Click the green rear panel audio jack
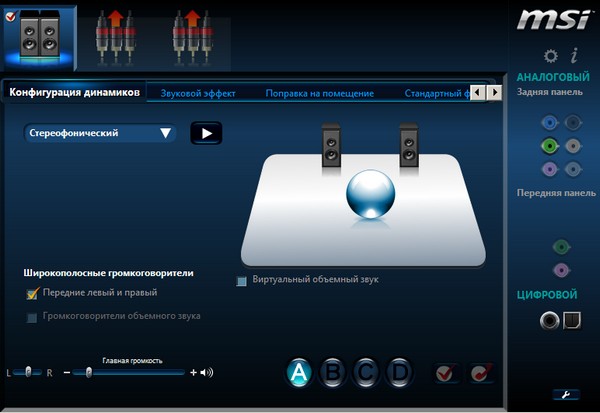 (548, 146)
